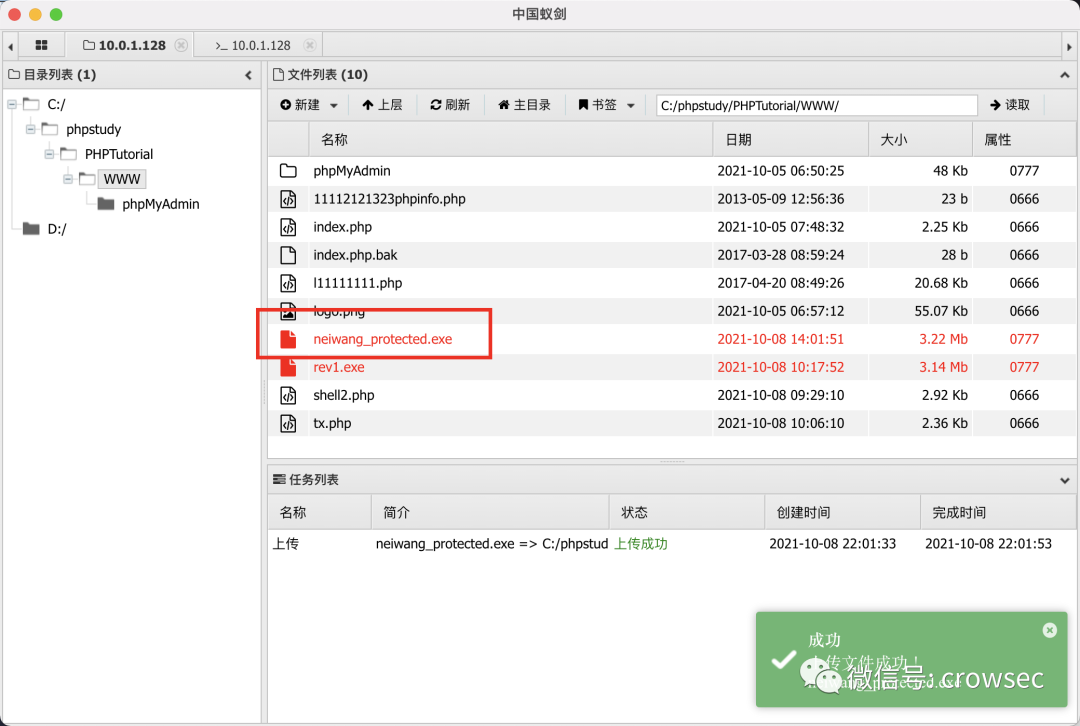Click the 读取 read button

1010,105
